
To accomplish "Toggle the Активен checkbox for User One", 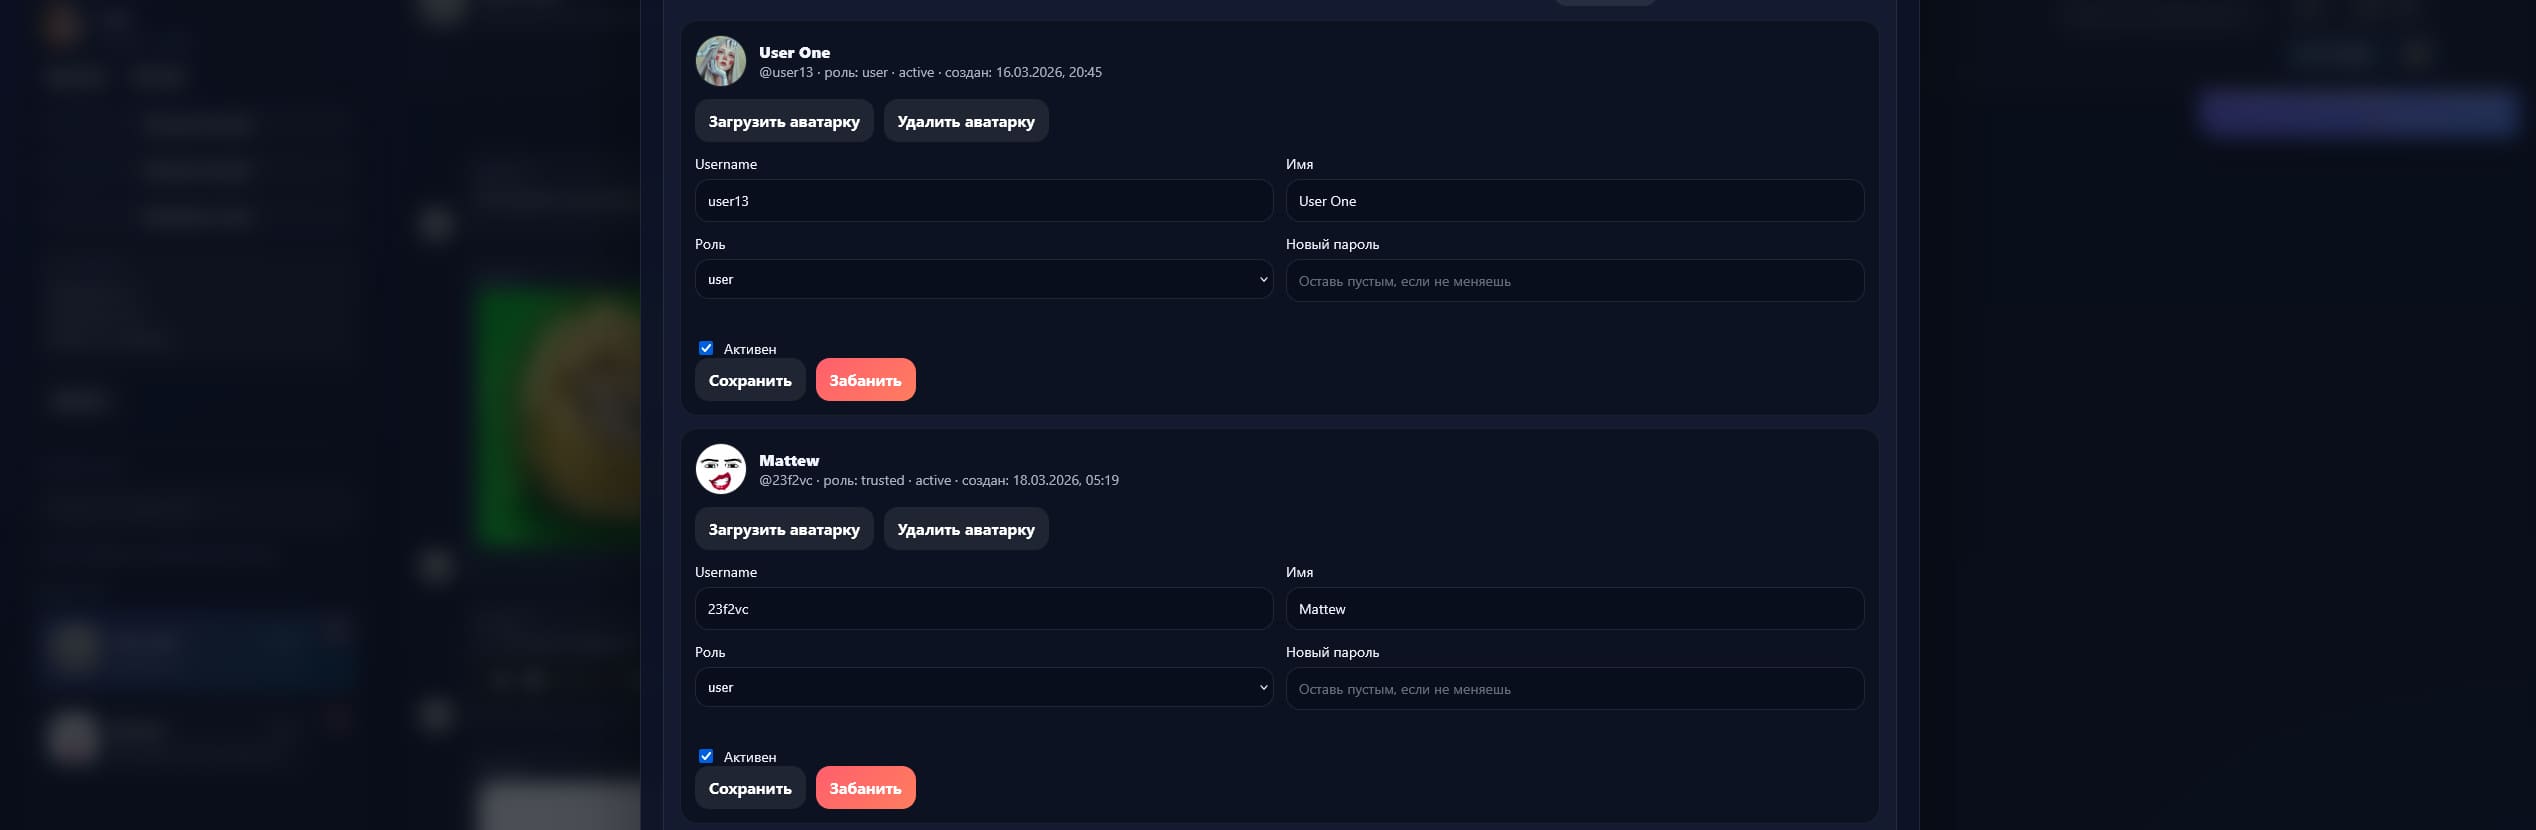I will click(x=706, y=348).
